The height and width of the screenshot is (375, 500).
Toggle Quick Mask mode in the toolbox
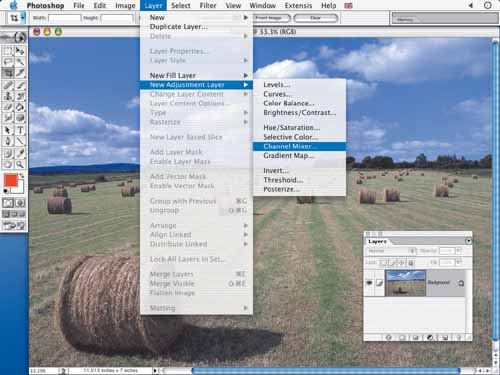(20, 203)
